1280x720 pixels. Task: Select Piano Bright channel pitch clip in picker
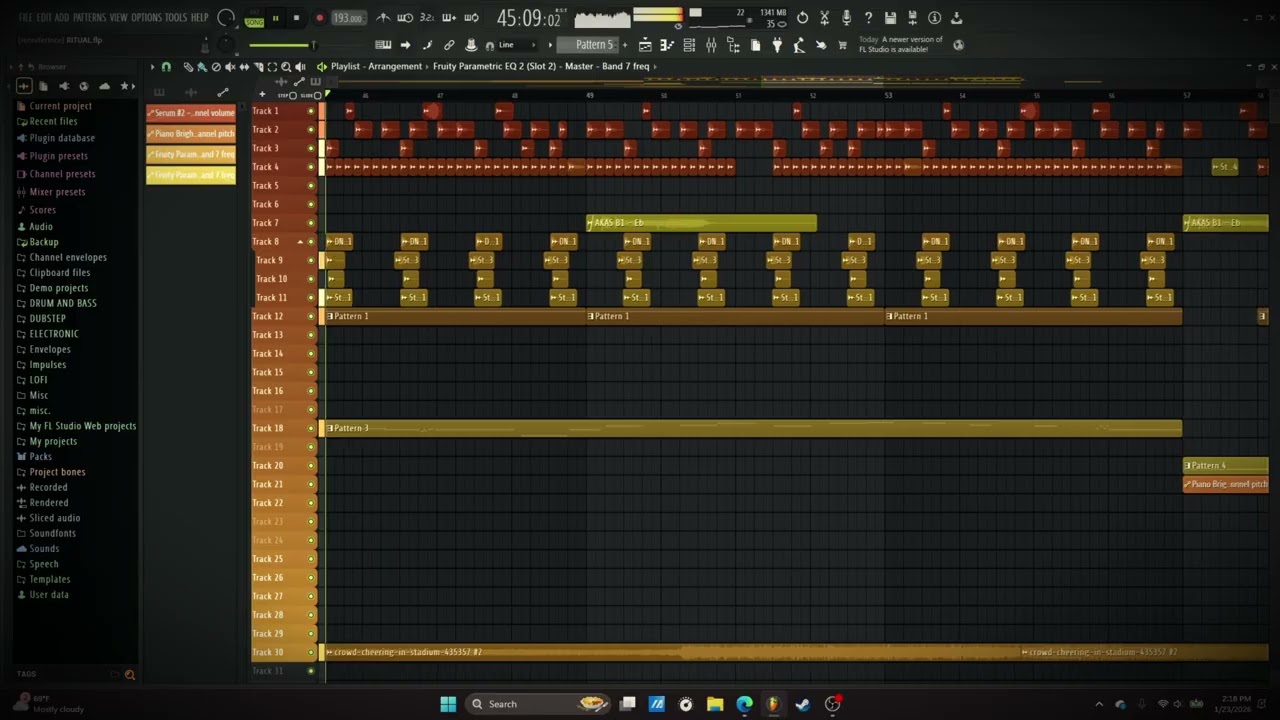point(191,133)
